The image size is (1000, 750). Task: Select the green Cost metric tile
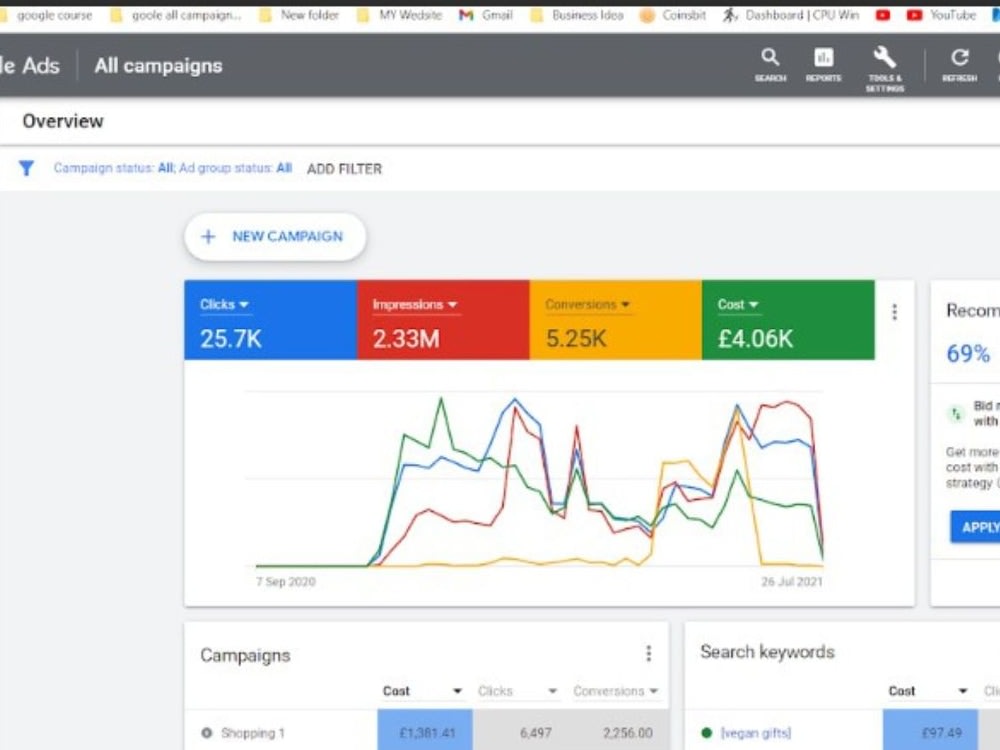click(x=788, y=320)
